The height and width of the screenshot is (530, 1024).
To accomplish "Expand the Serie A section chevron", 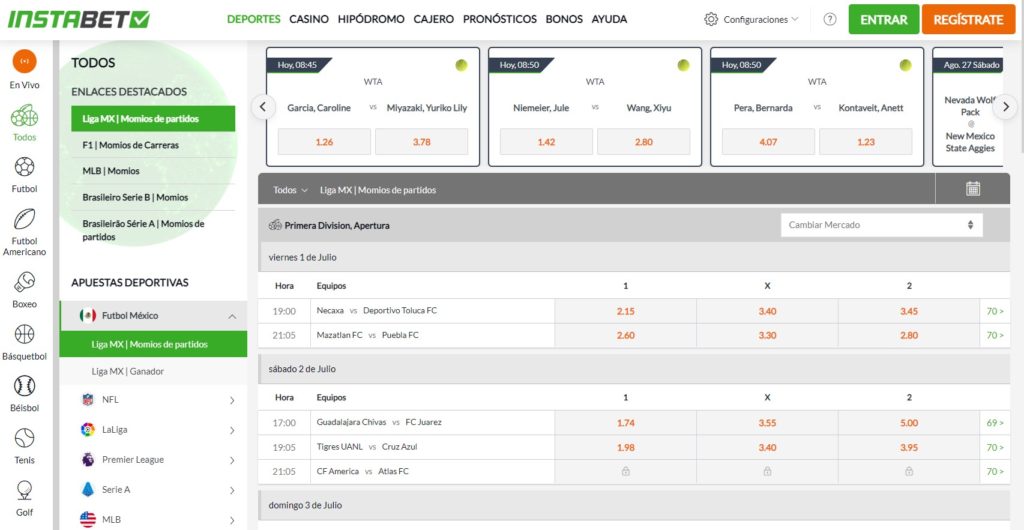I will coord(232,490).
